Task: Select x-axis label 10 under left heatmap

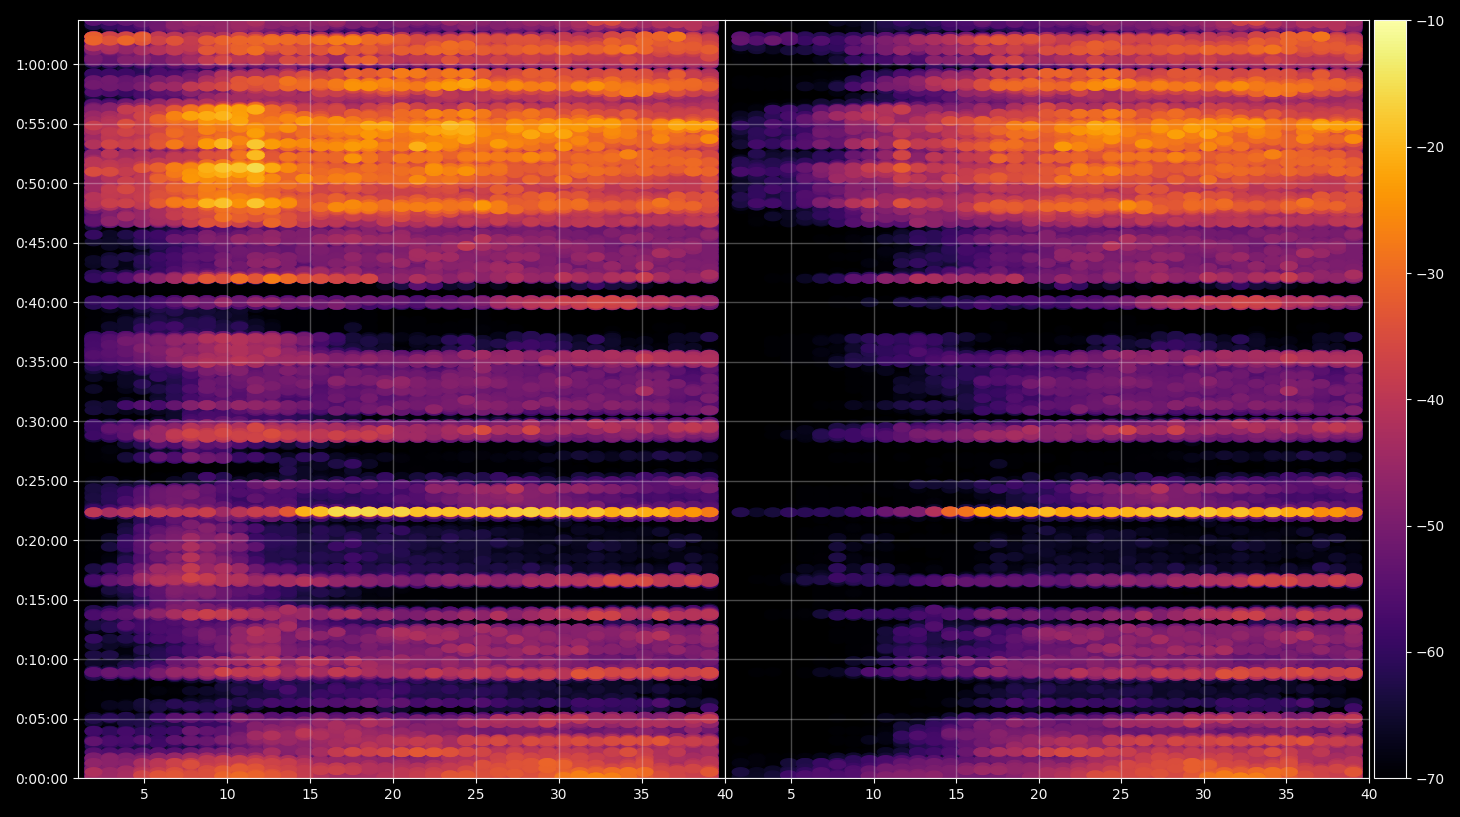Action: click(227, 795)
